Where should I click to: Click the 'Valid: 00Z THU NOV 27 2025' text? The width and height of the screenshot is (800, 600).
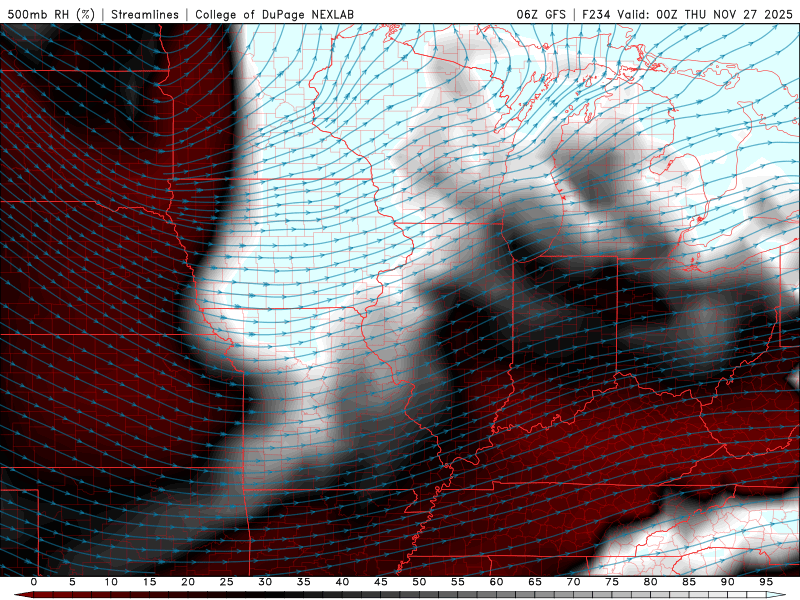tap(705, 14)
